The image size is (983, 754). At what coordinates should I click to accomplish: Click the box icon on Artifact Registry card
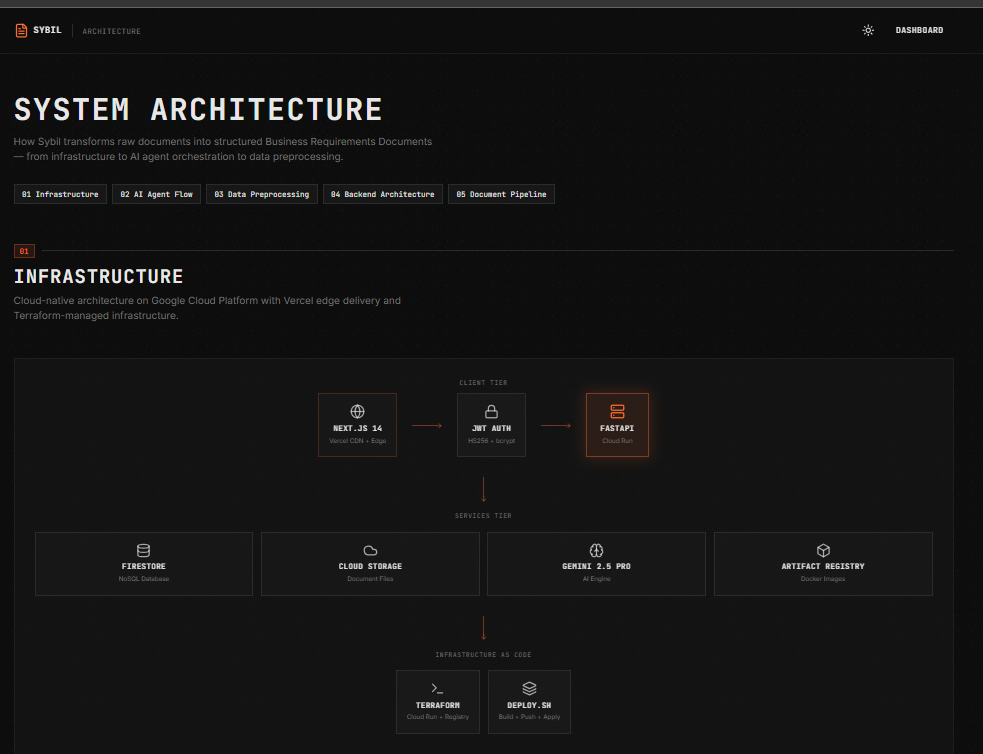point(823,550)
